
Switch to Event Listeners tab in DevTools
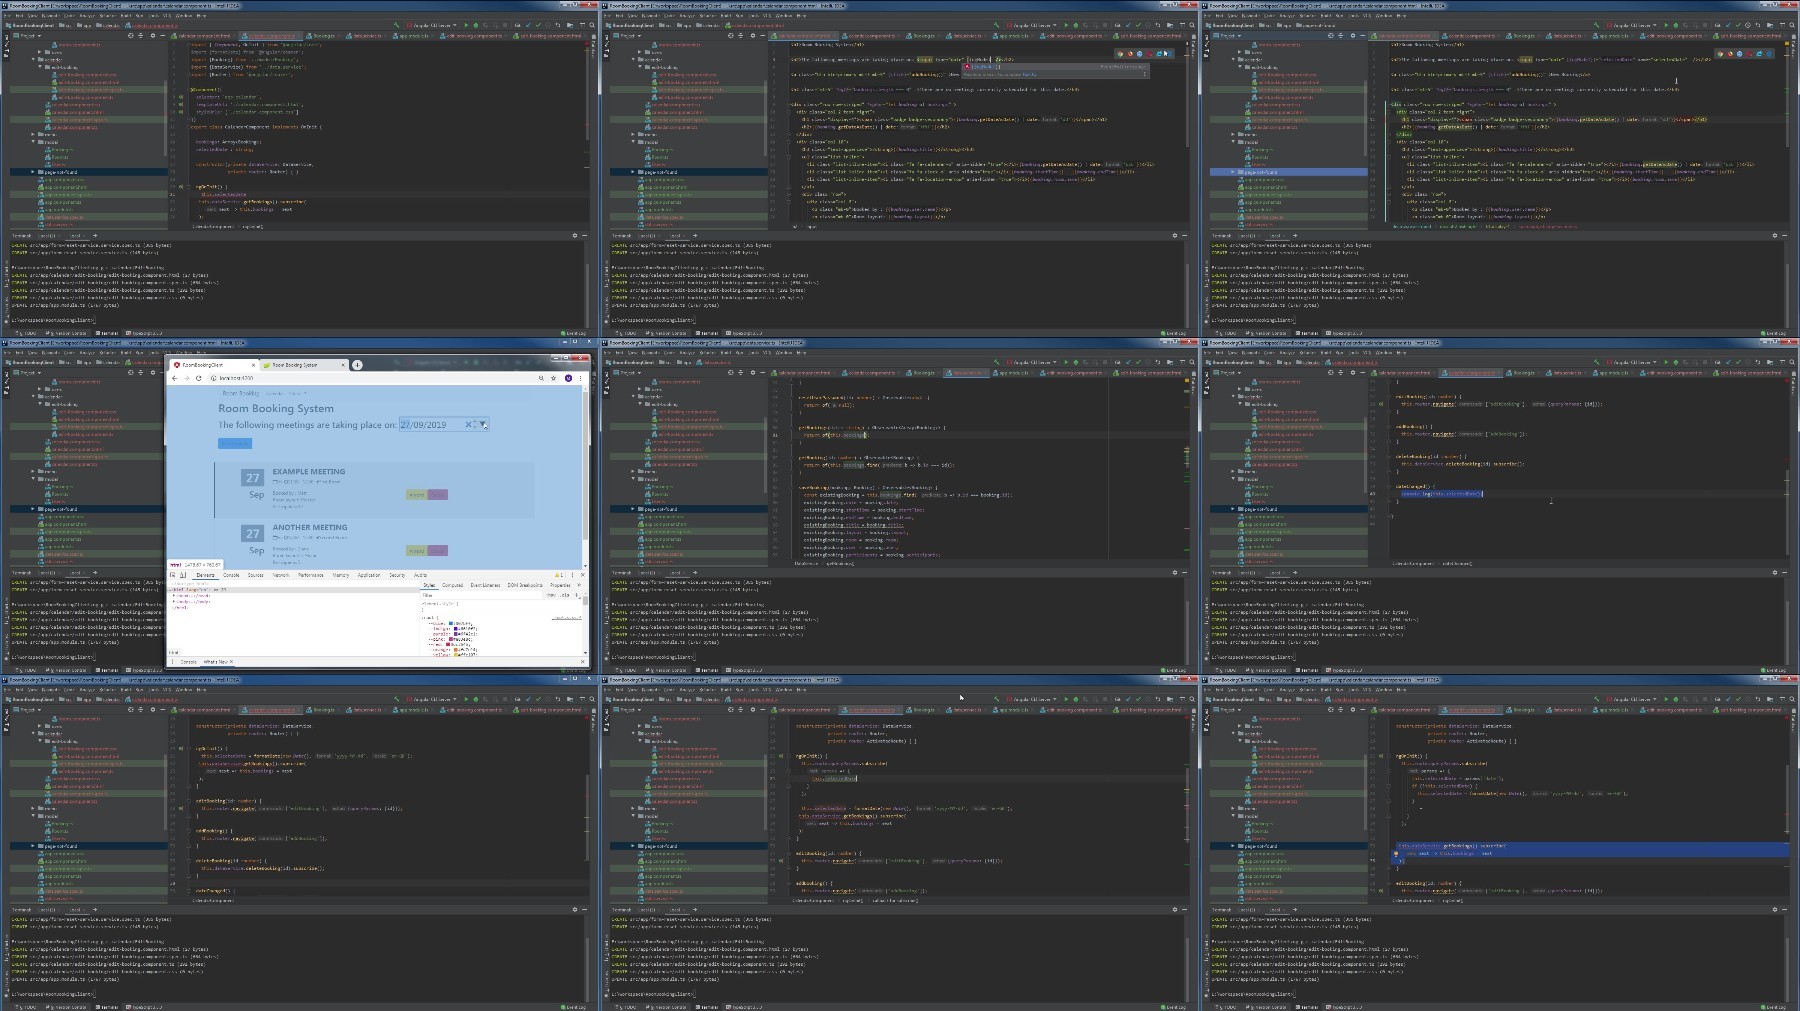[485, 585]
